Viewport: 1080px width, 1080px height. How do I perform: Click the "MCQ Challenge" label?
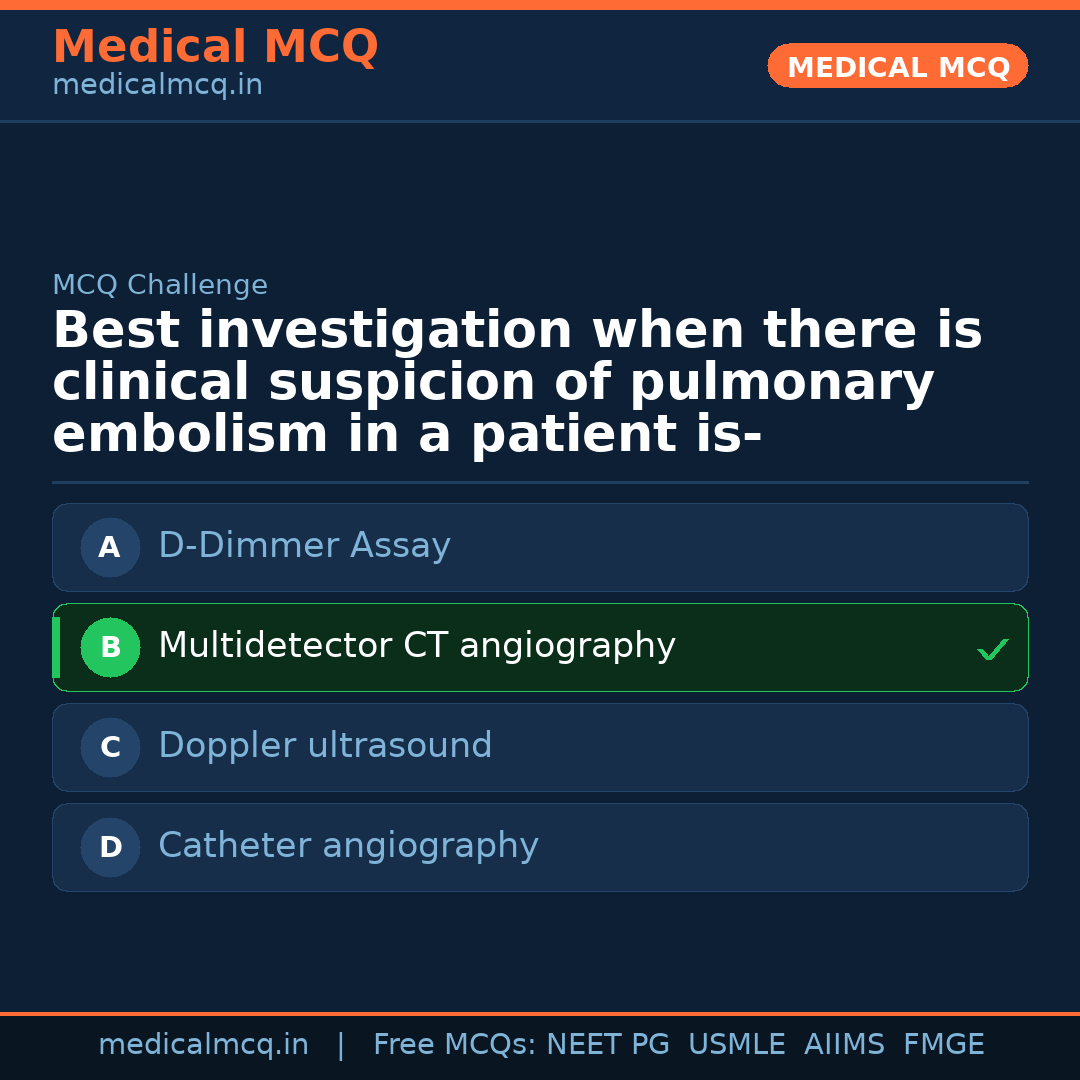click(x=160, y=286)
